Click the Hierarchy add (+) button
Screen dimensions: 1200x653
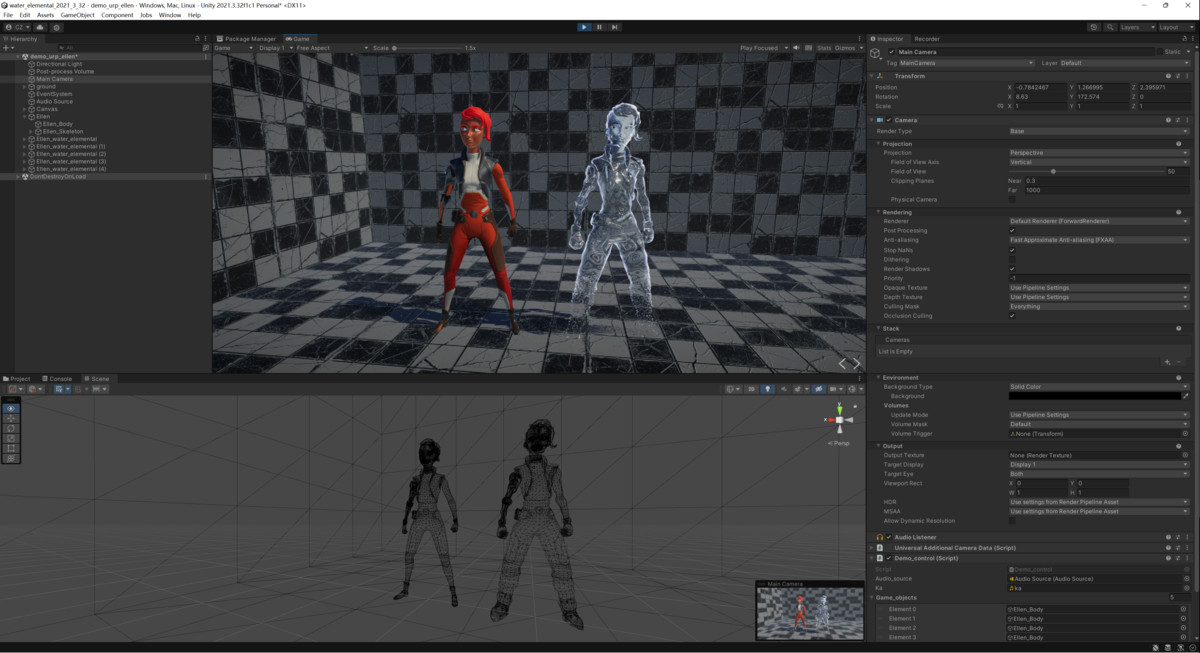pos(6,47)
